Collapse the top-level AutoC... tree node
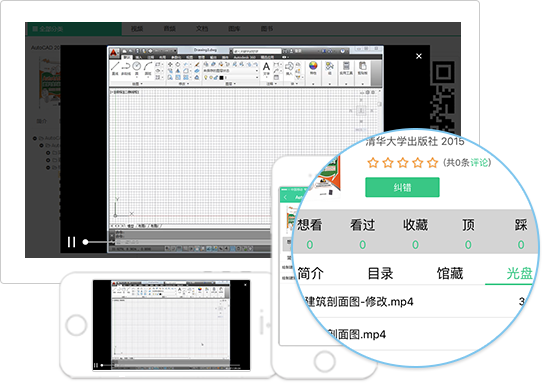The height and width of the screenshot is (383, 542). click(35, 138)
